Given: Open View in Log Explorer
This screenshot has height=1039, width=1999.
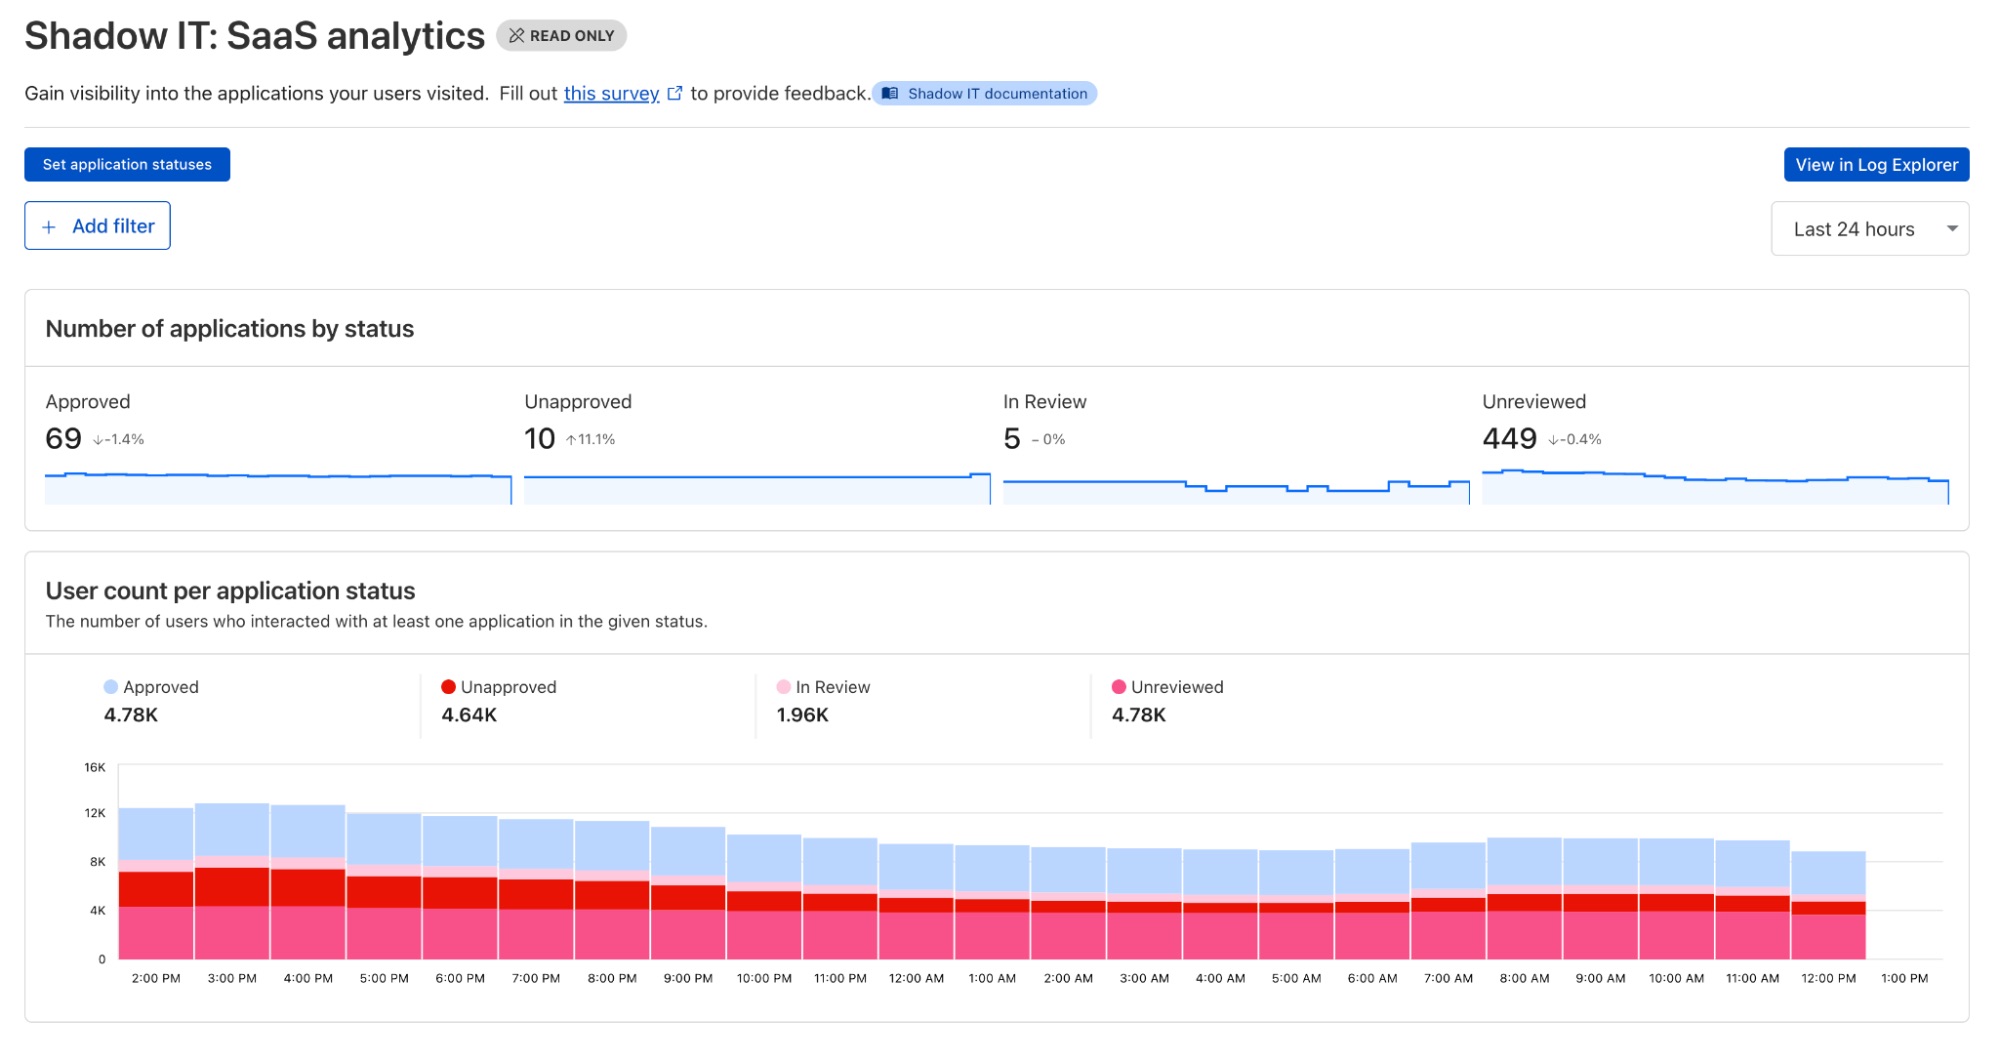Looking at the screenshot, I should click(1876, 165).
